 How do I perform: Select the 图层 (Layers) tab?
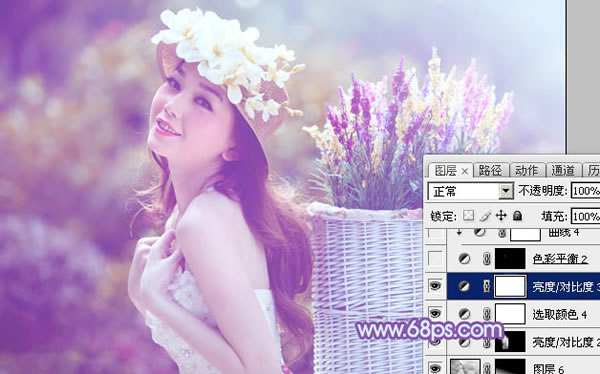click(x=445, y=170)
